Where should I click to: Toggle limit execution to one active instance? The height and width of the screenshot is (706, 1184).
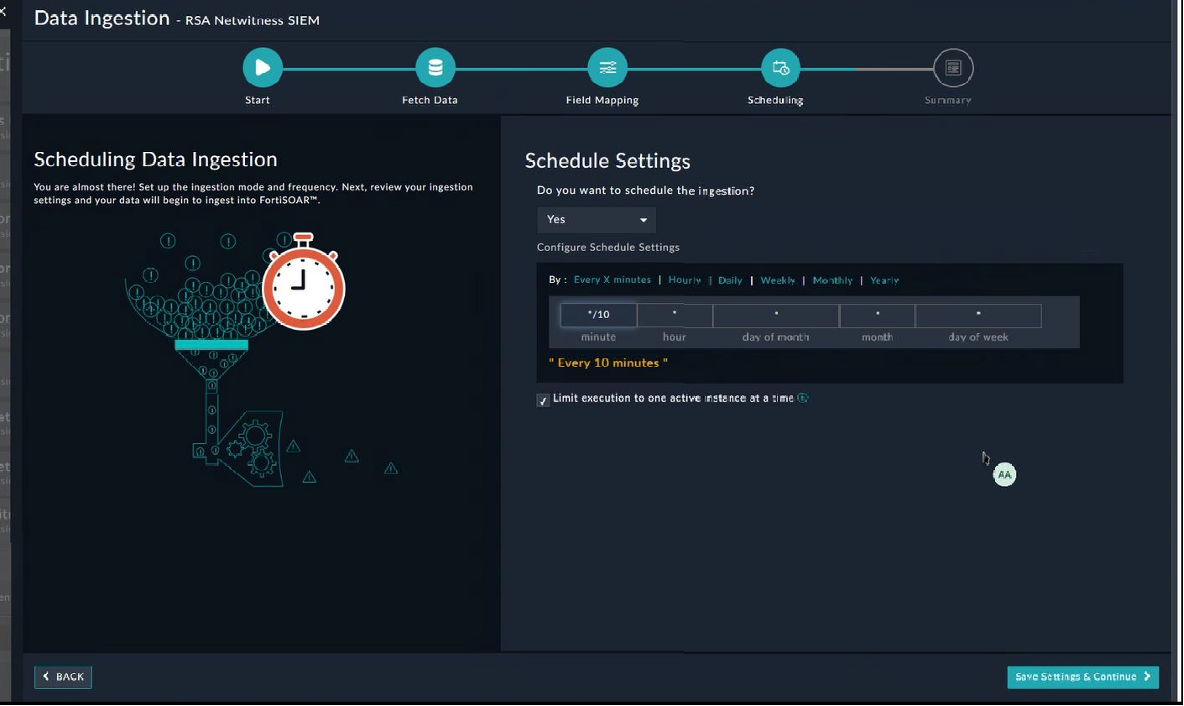click(x=543, y=400)
